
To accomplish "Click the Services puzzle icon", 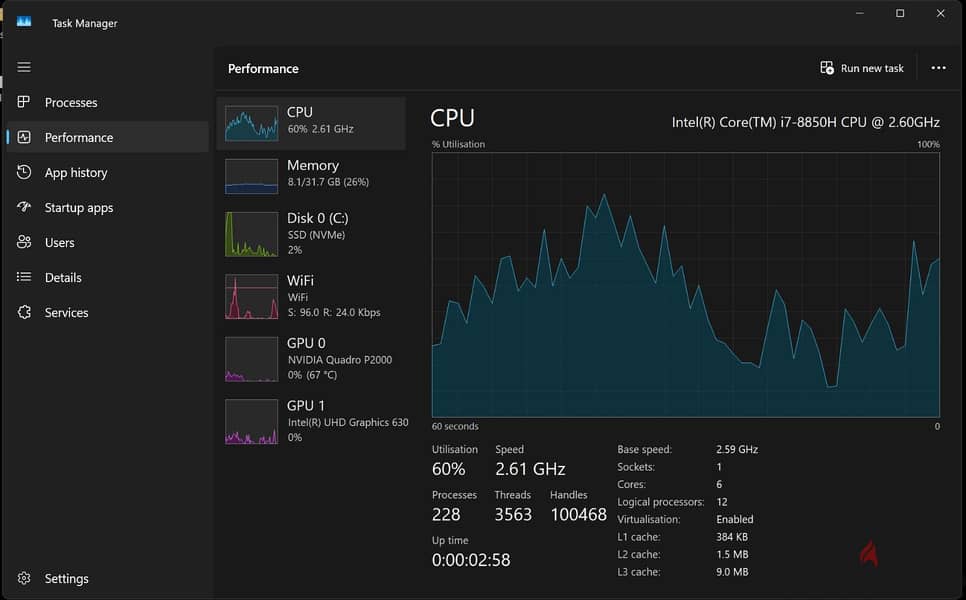I will pyautogui.click(x=24, y=312).
